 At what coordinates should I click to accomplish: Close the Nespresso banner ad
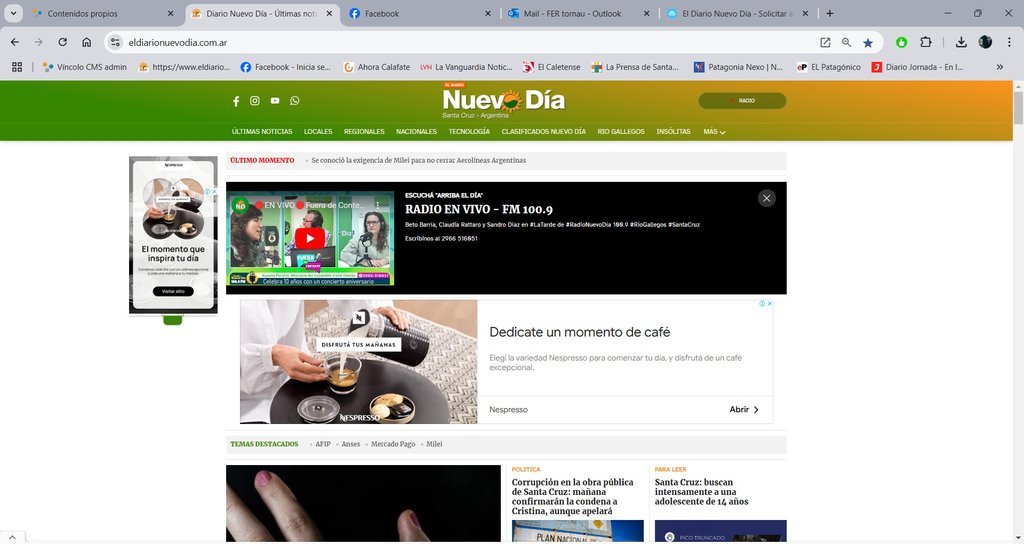(x=769, y=304)
